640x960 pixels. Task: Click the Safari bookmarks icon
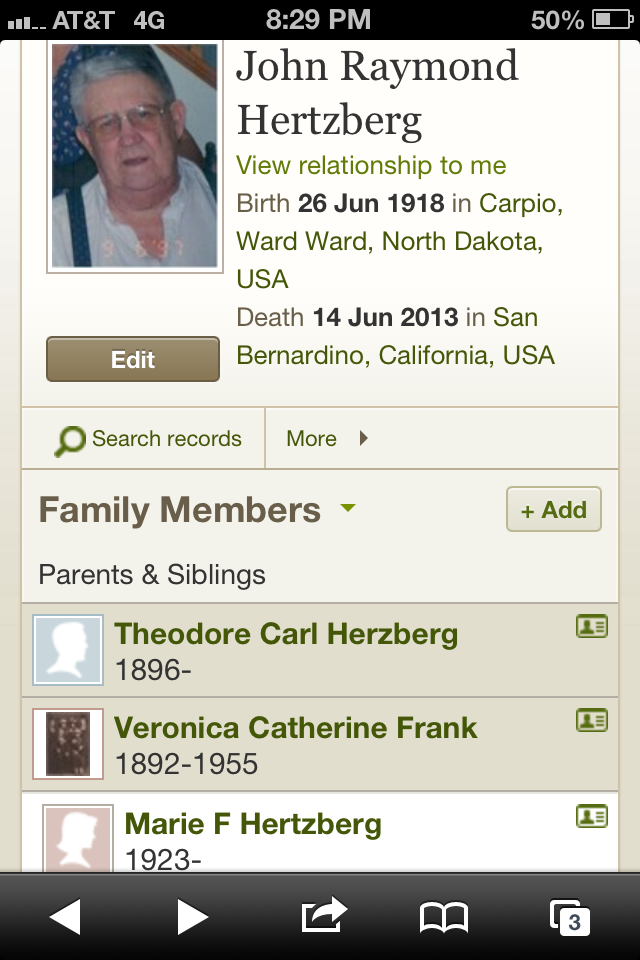pyautogui.click(x=446, y=915)
